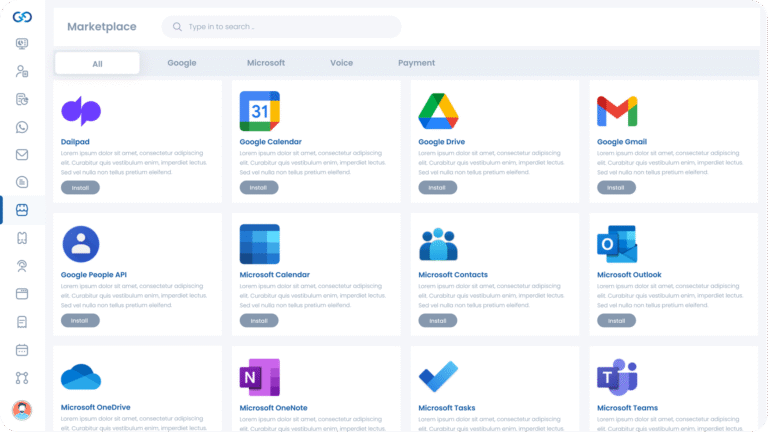Open the dashboard monitor icon in sidebar

point(22,44)
